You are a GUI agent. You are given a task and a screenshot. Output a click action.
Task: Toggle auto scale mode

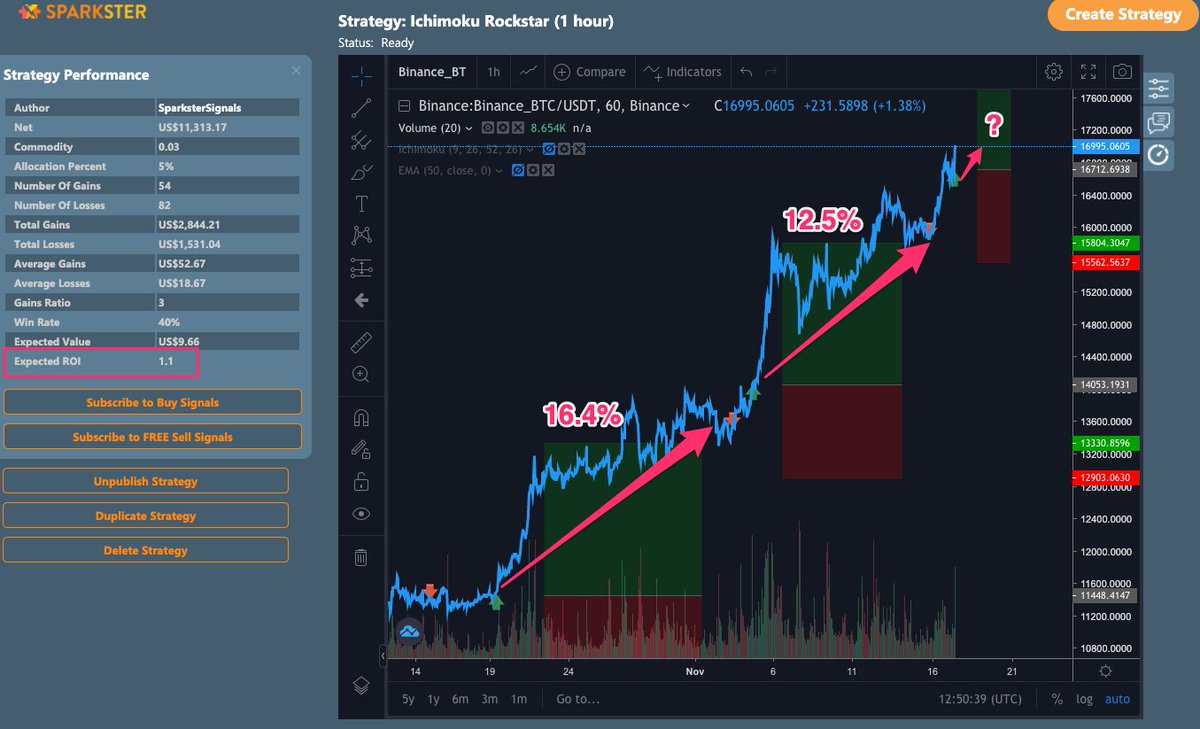coord(1117,699)
